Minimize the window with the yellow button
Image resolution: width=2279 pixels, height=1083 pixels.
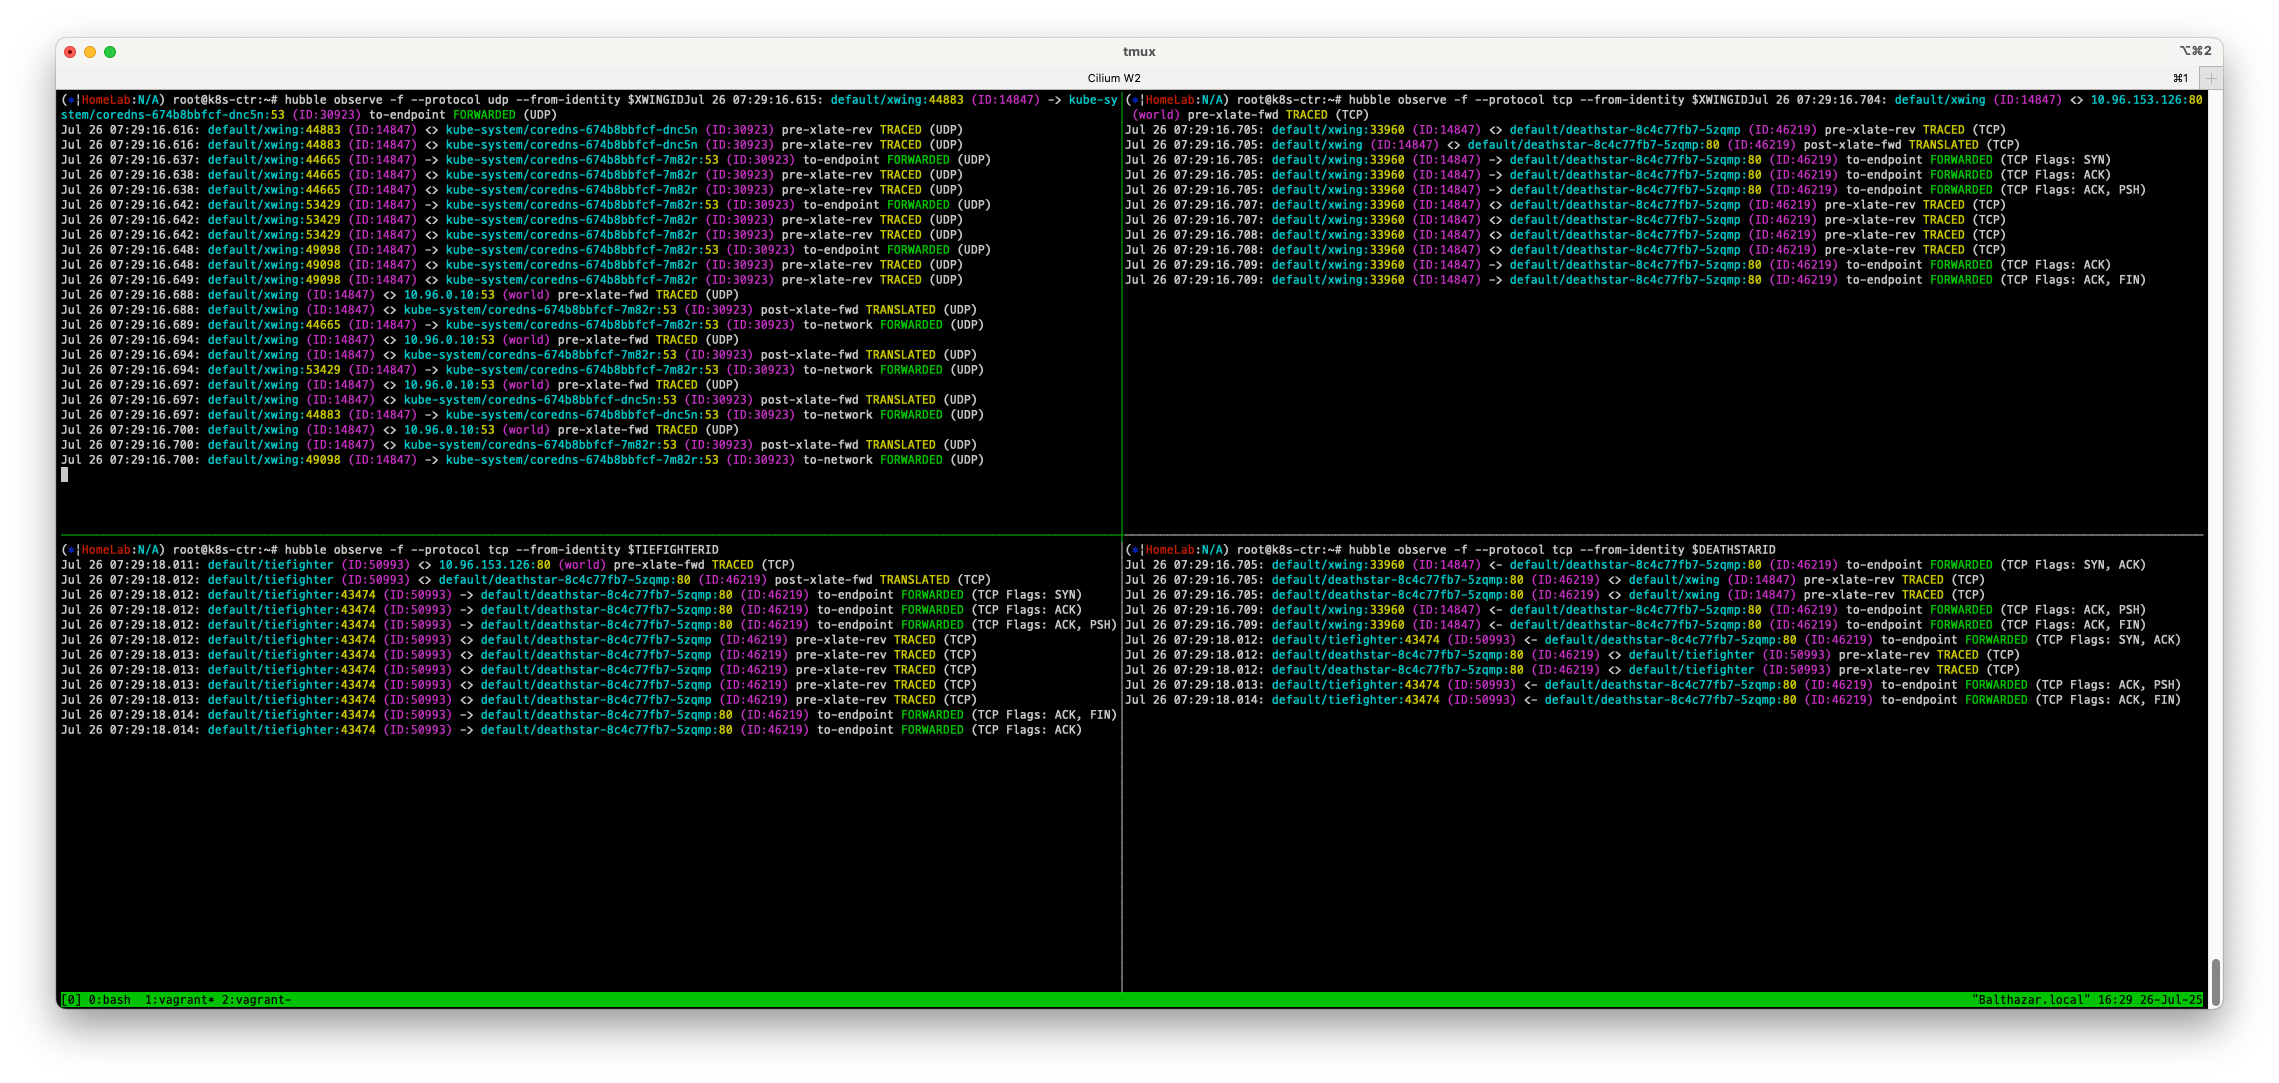pos(90,52)
